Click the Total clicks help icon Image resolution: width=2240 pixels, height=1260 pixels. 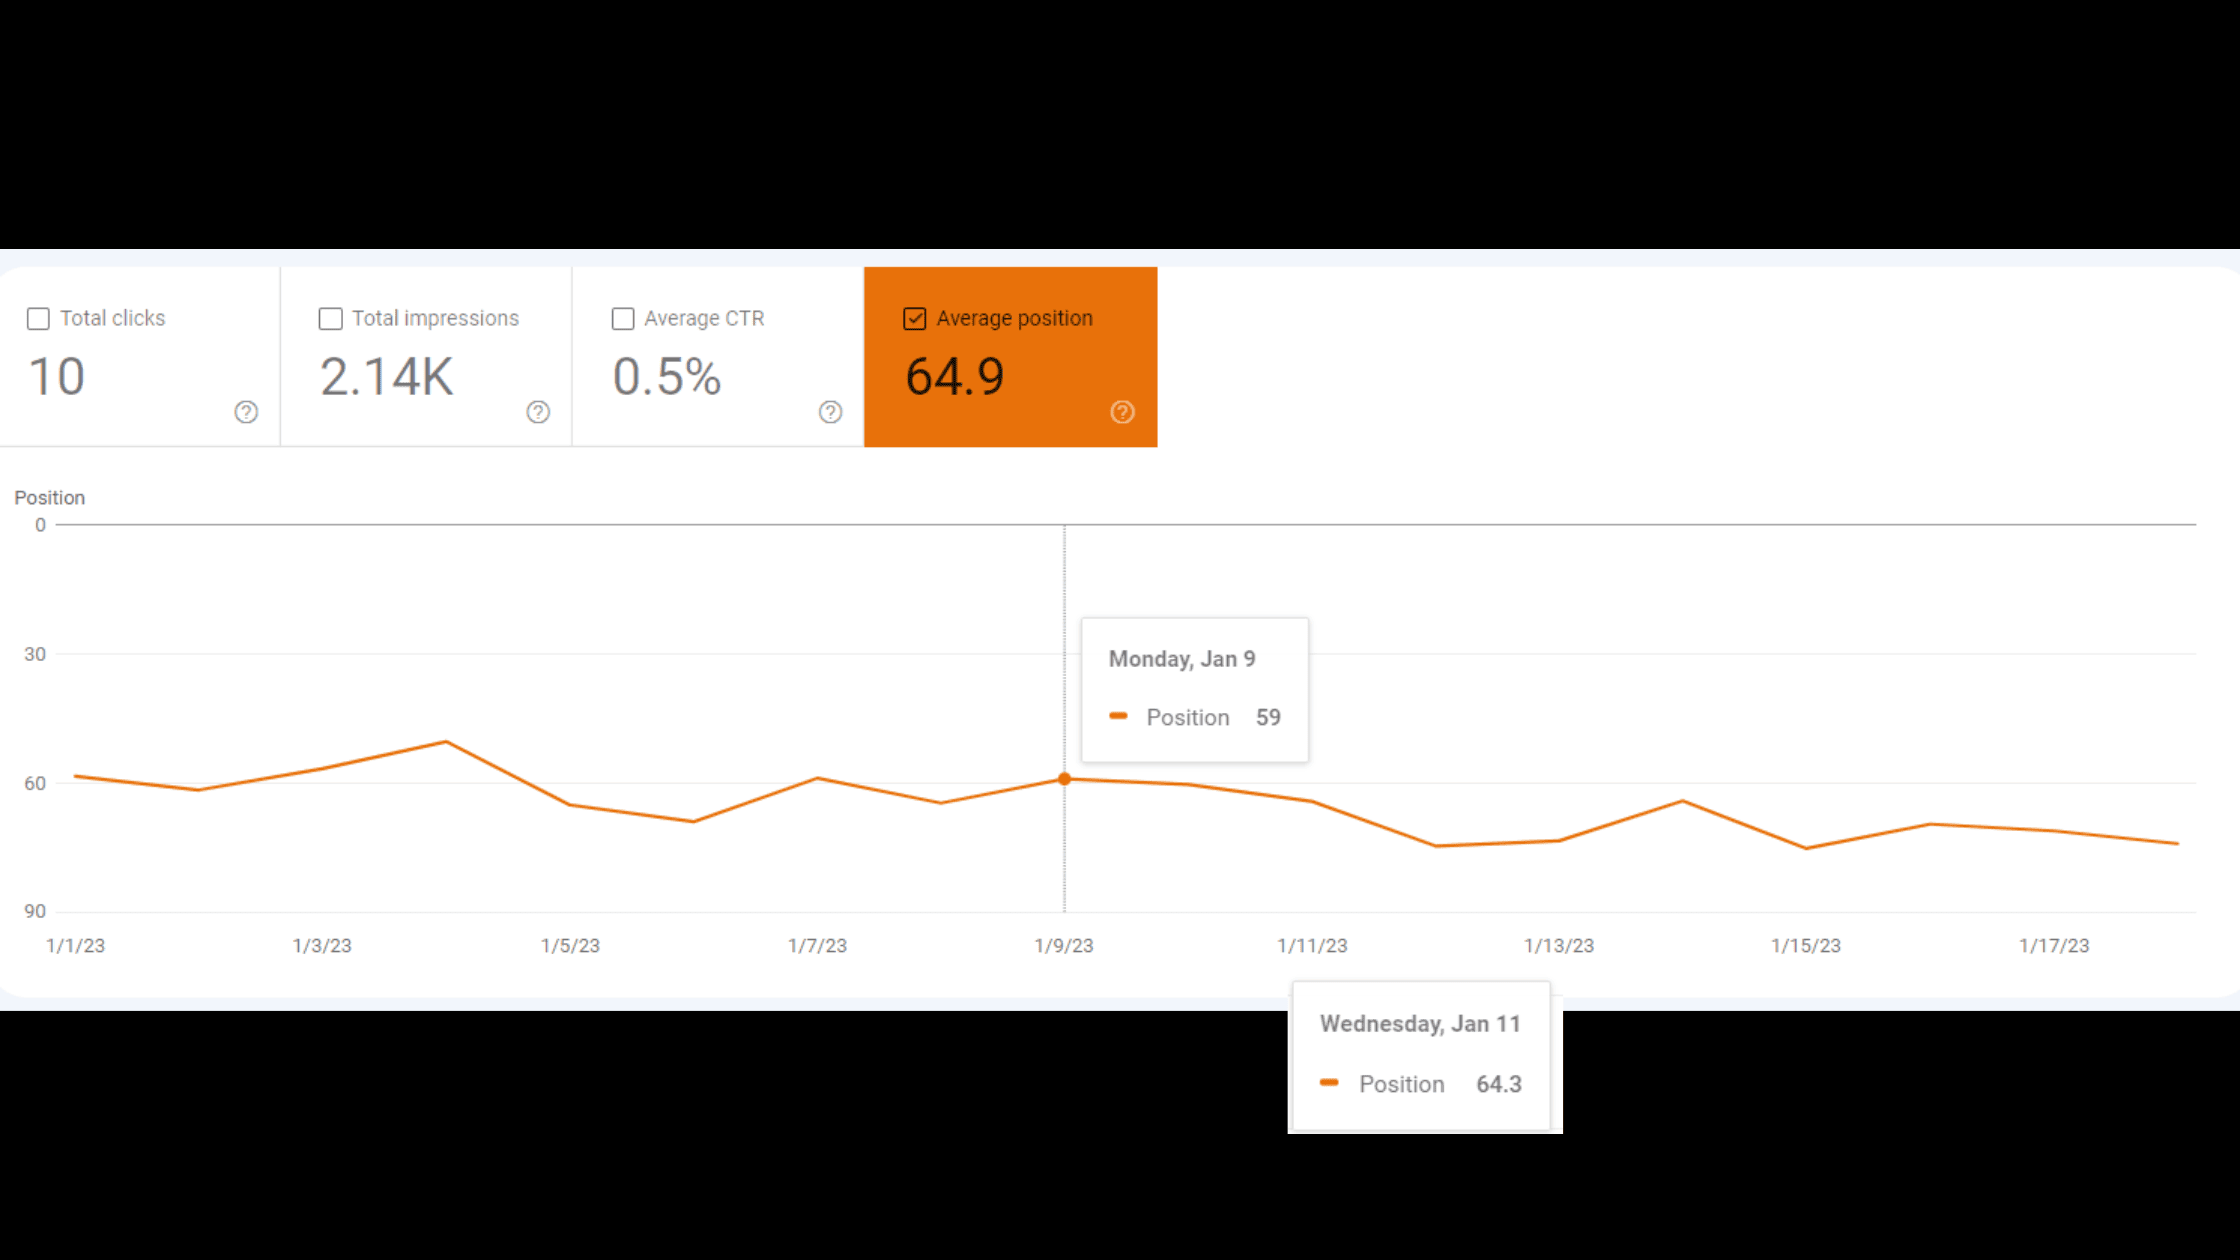pos(246,412)
